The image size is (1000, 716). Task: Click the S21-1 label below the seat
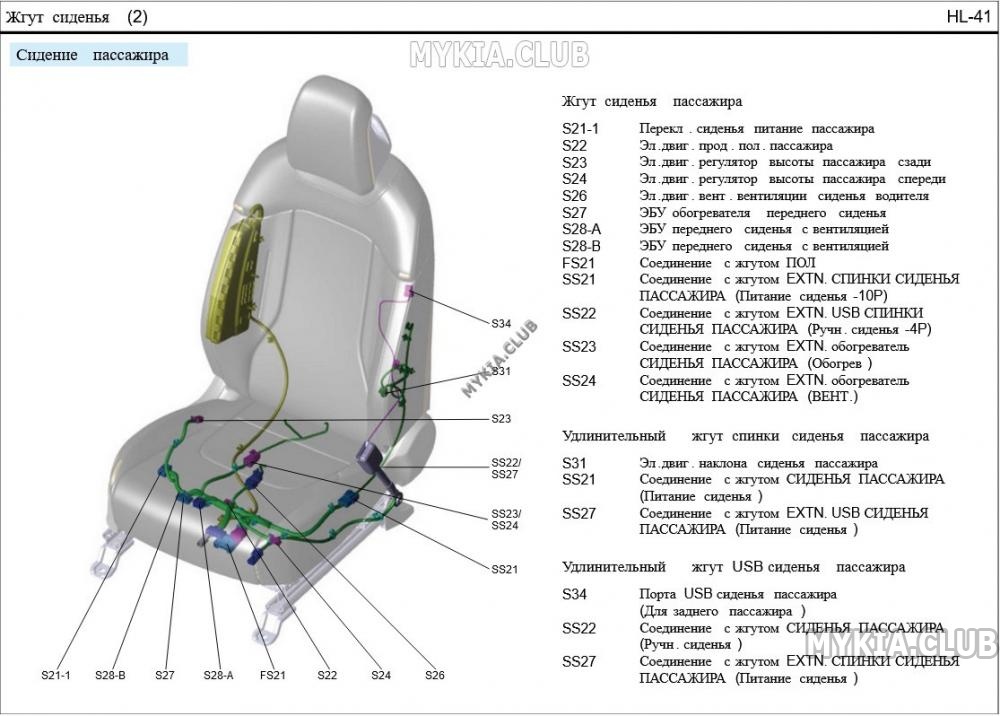click(x=56, y=675)
